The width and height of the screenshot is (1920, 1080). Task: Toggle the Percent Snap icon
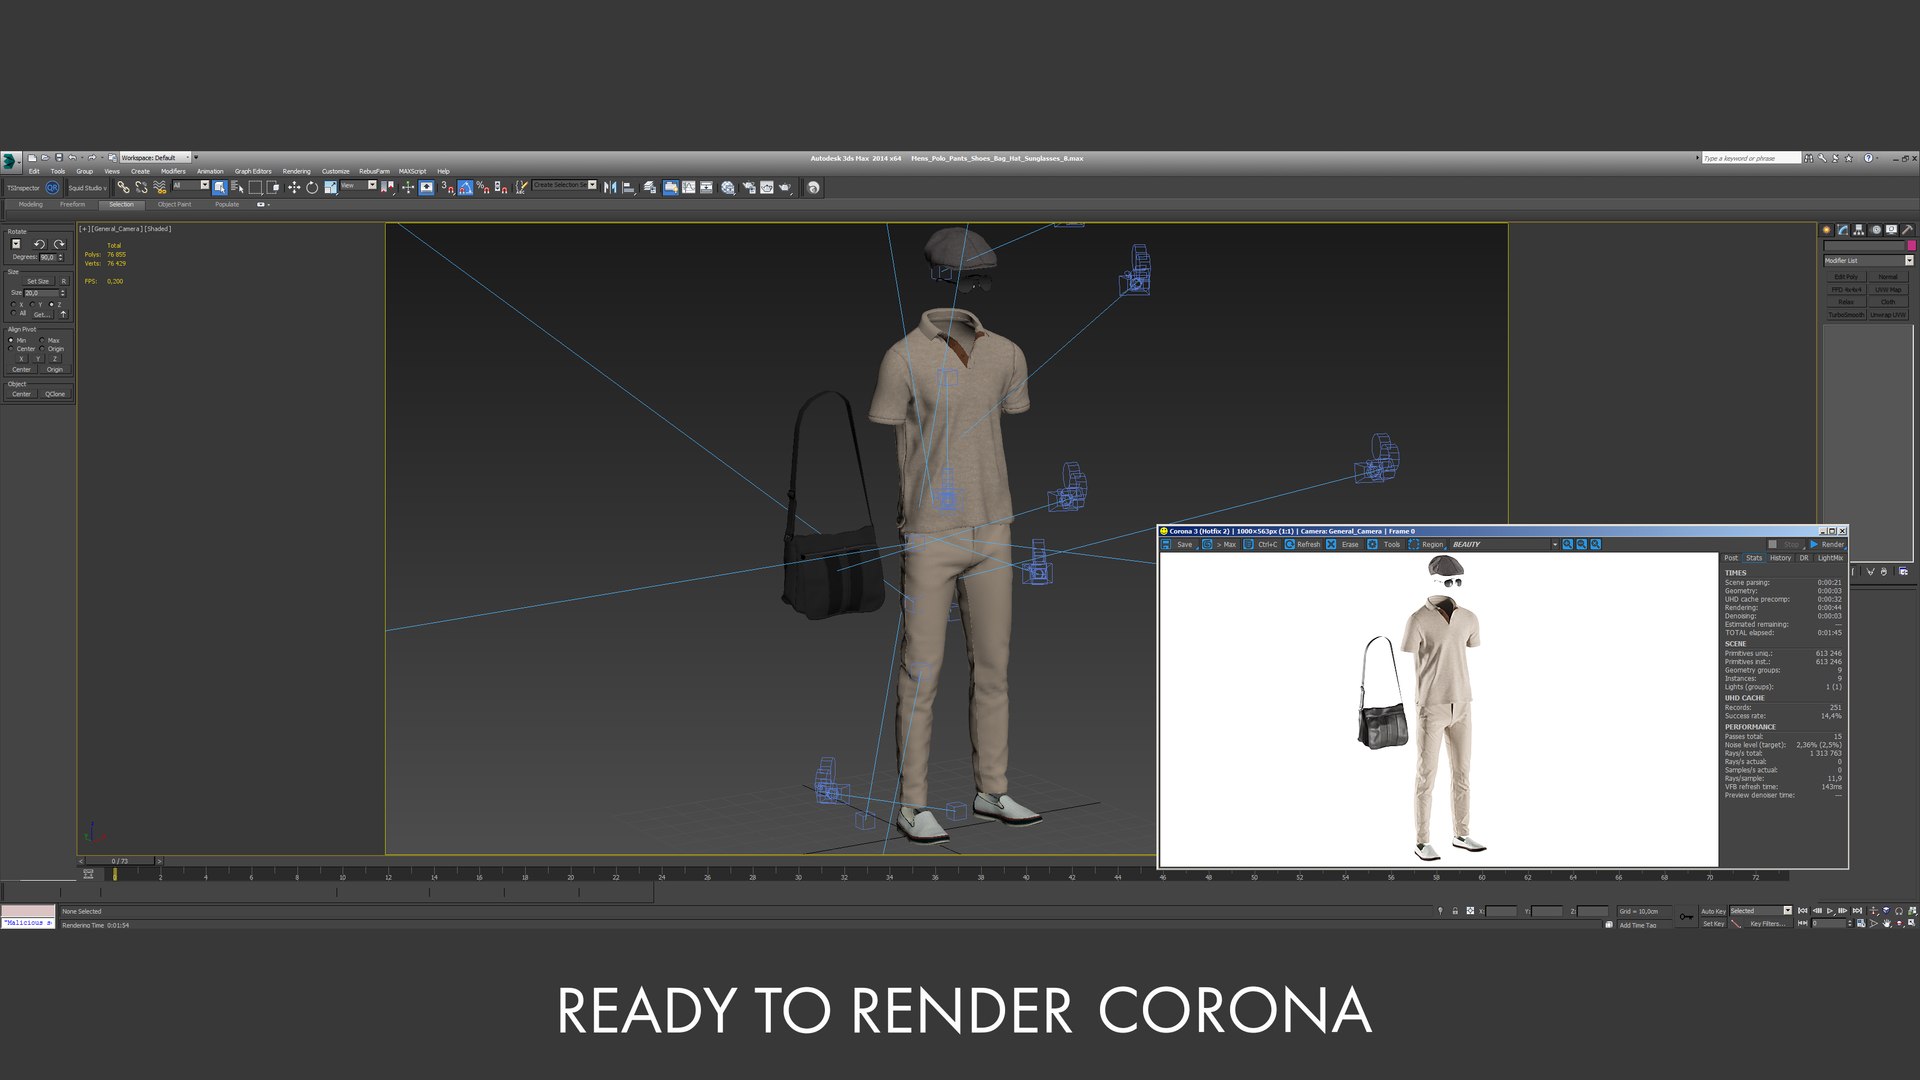coord(483,187)
